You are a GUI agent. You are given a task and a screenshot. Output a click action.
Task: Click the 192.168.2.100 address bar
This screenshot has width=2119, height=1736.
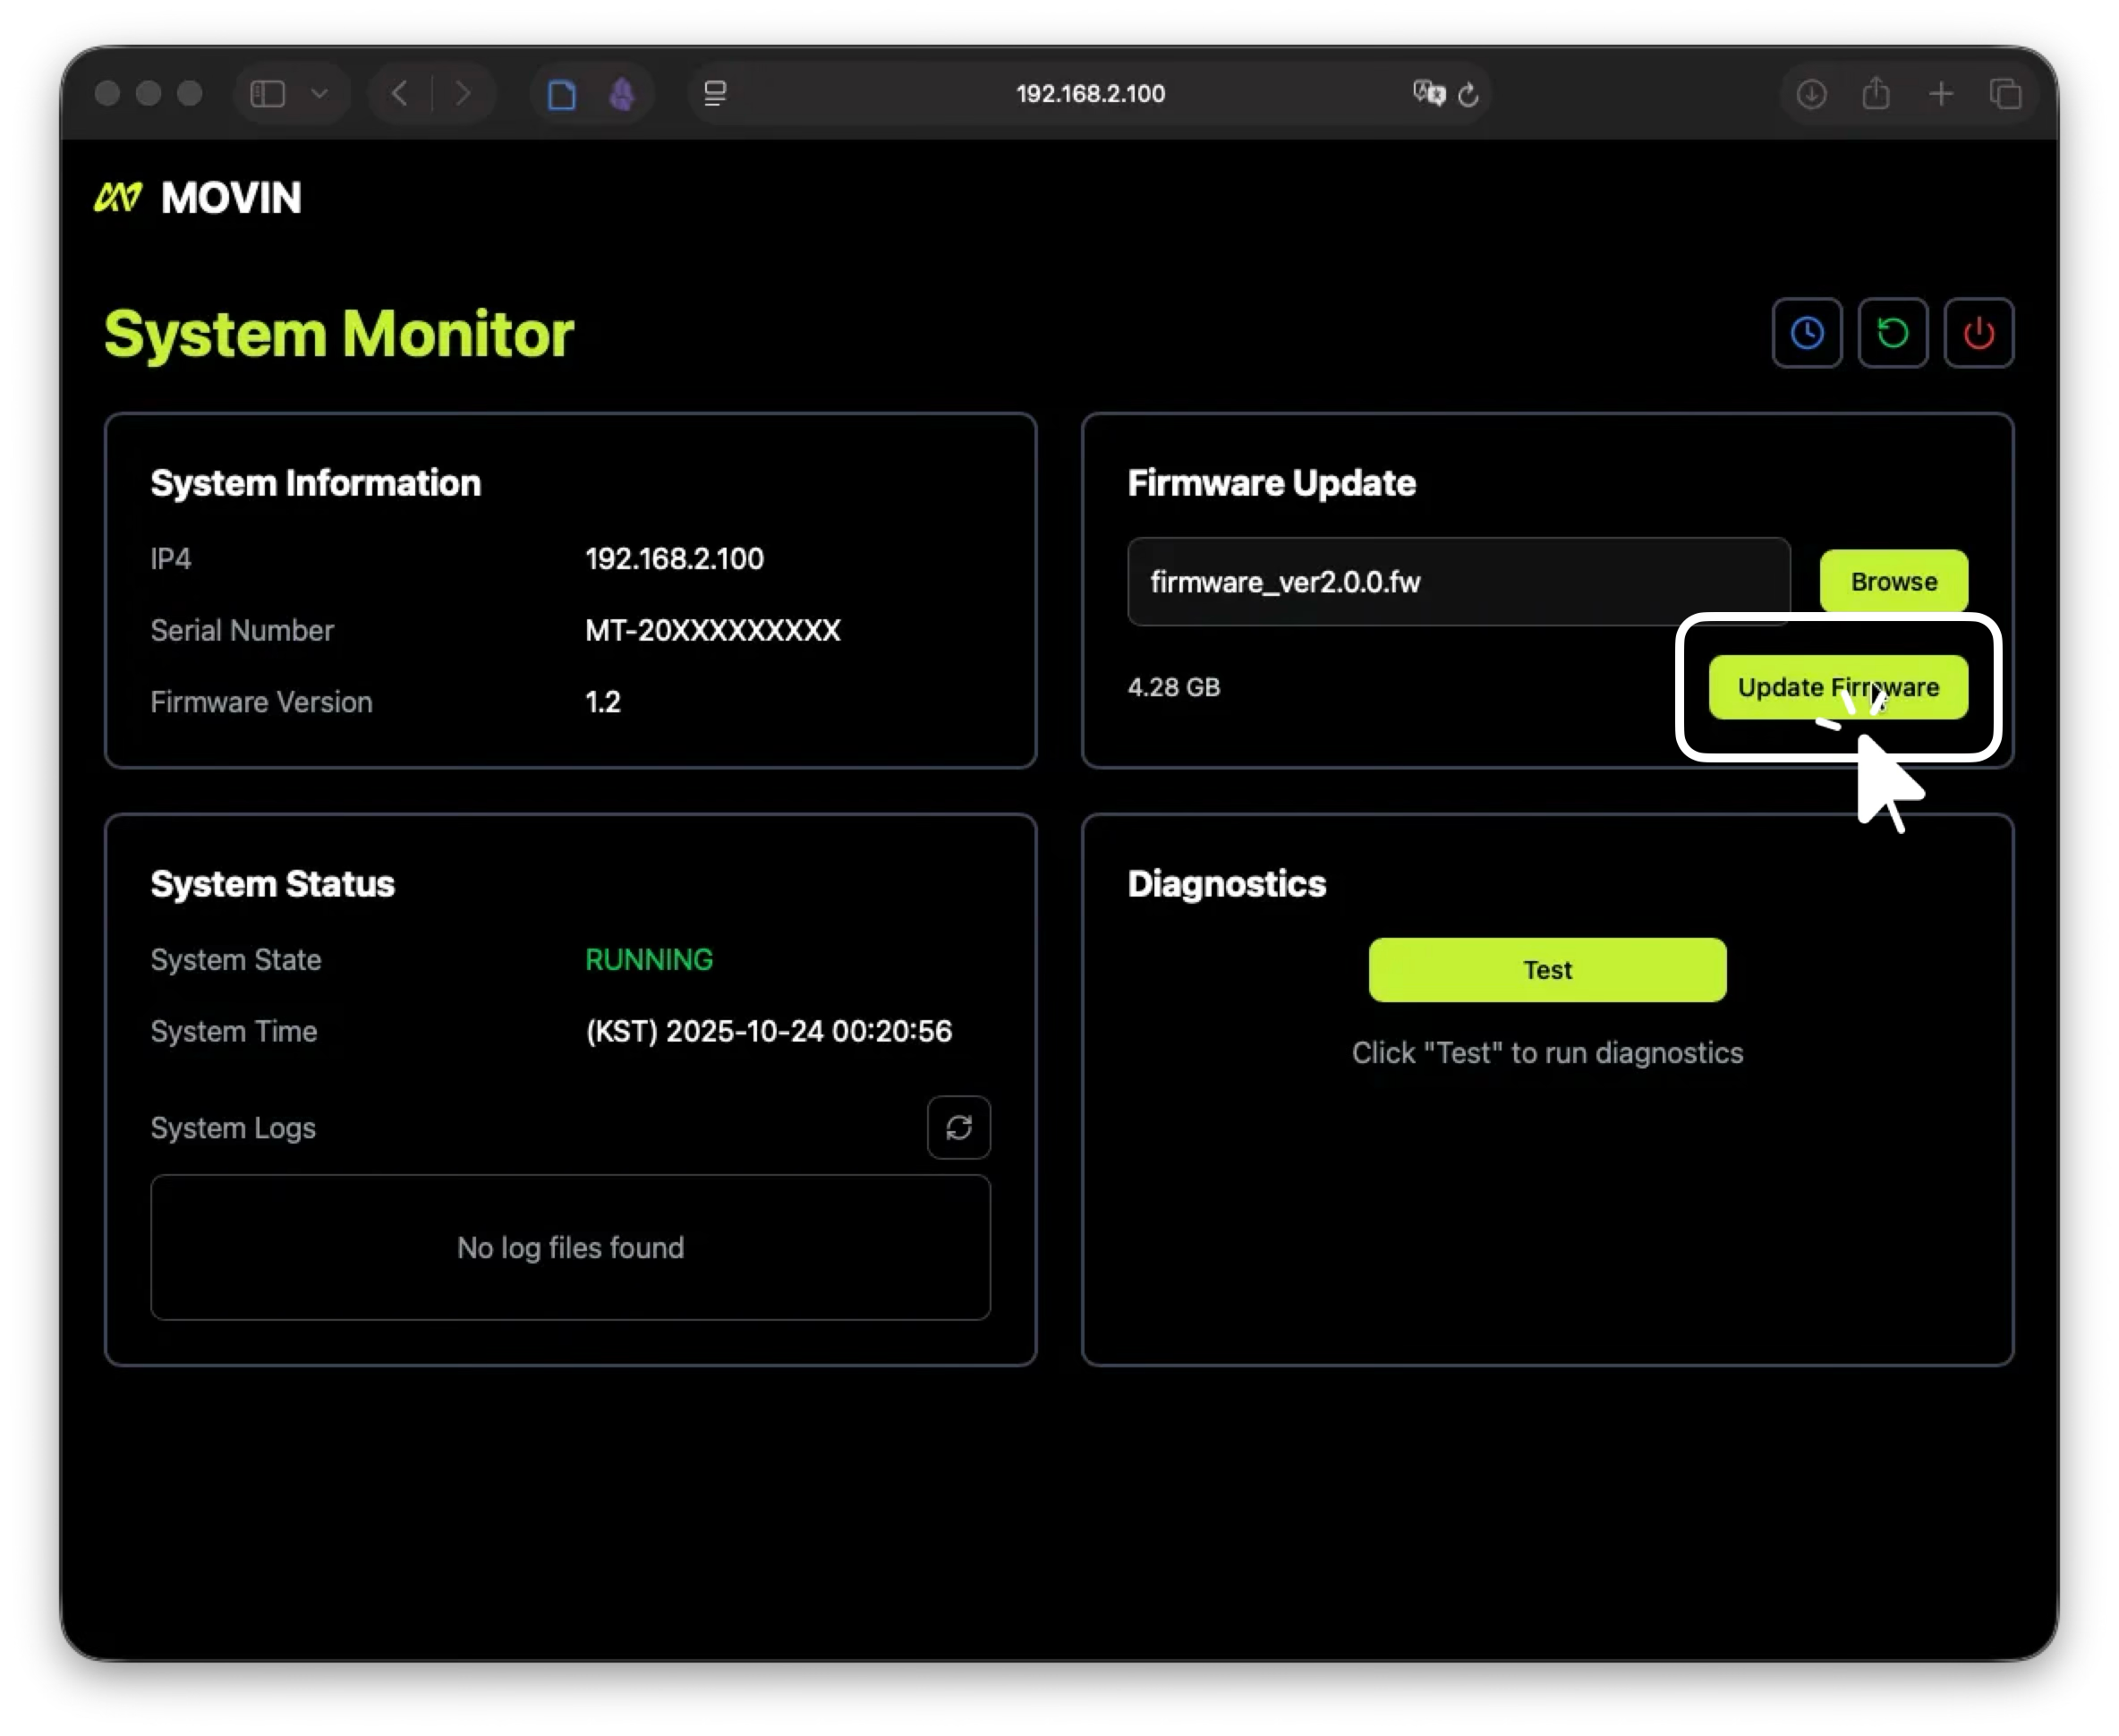click(1090, 94)
